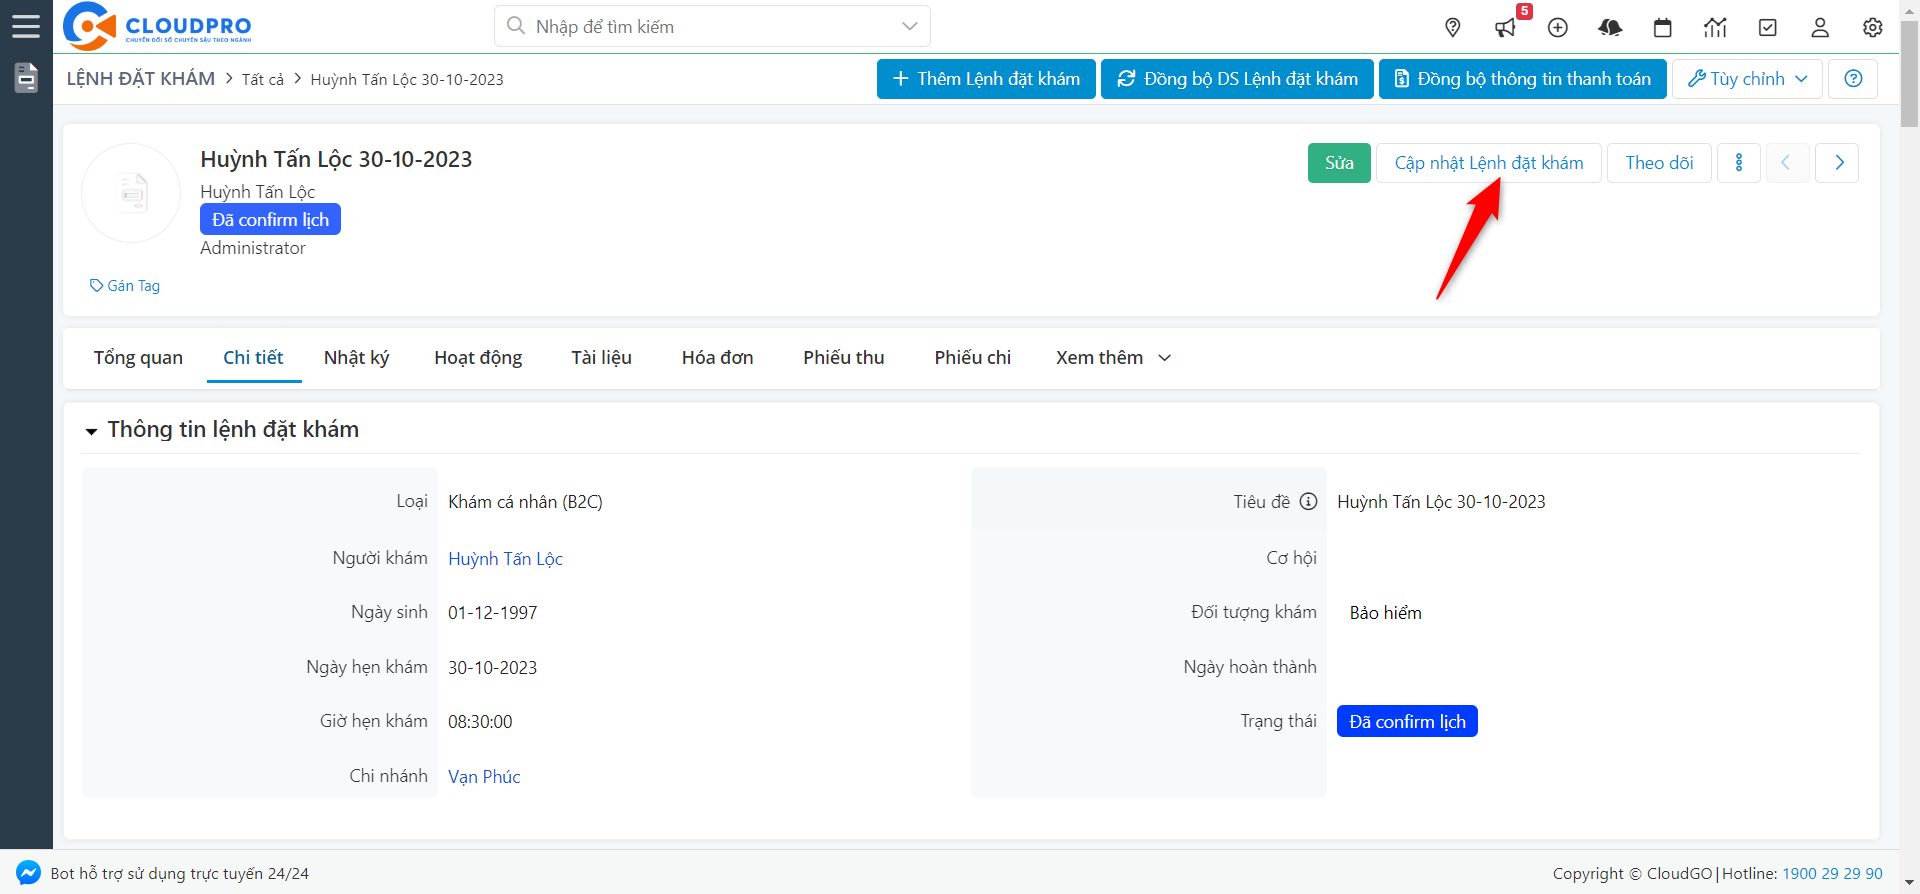1920x894 pixels.
Task: Click the record avatar placeholder
Action: [131, 193]
